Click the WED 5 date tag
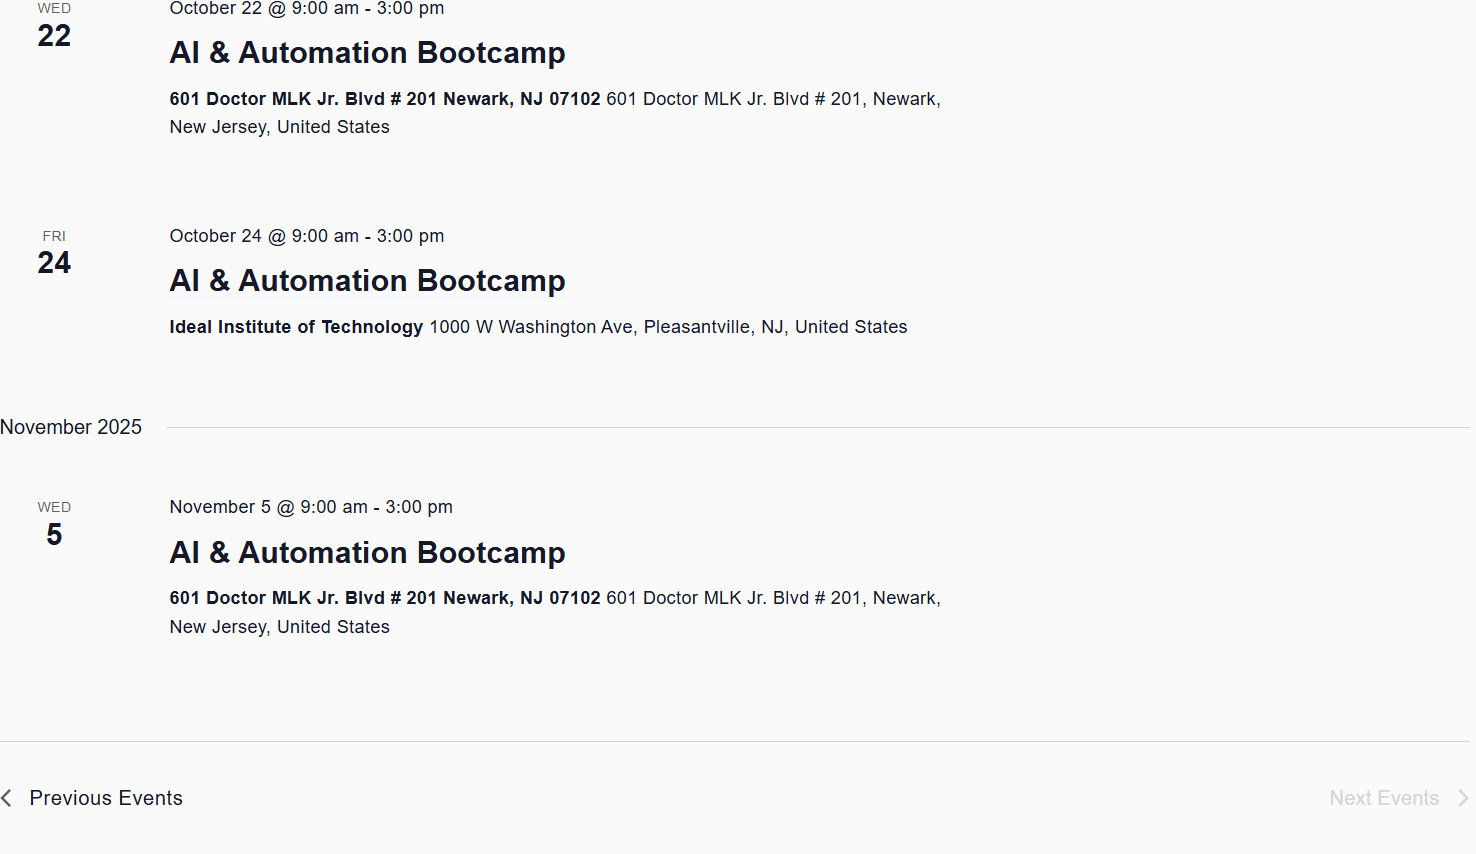The width and height of the screenshot is (1476, 854). [x=54, y=525]
